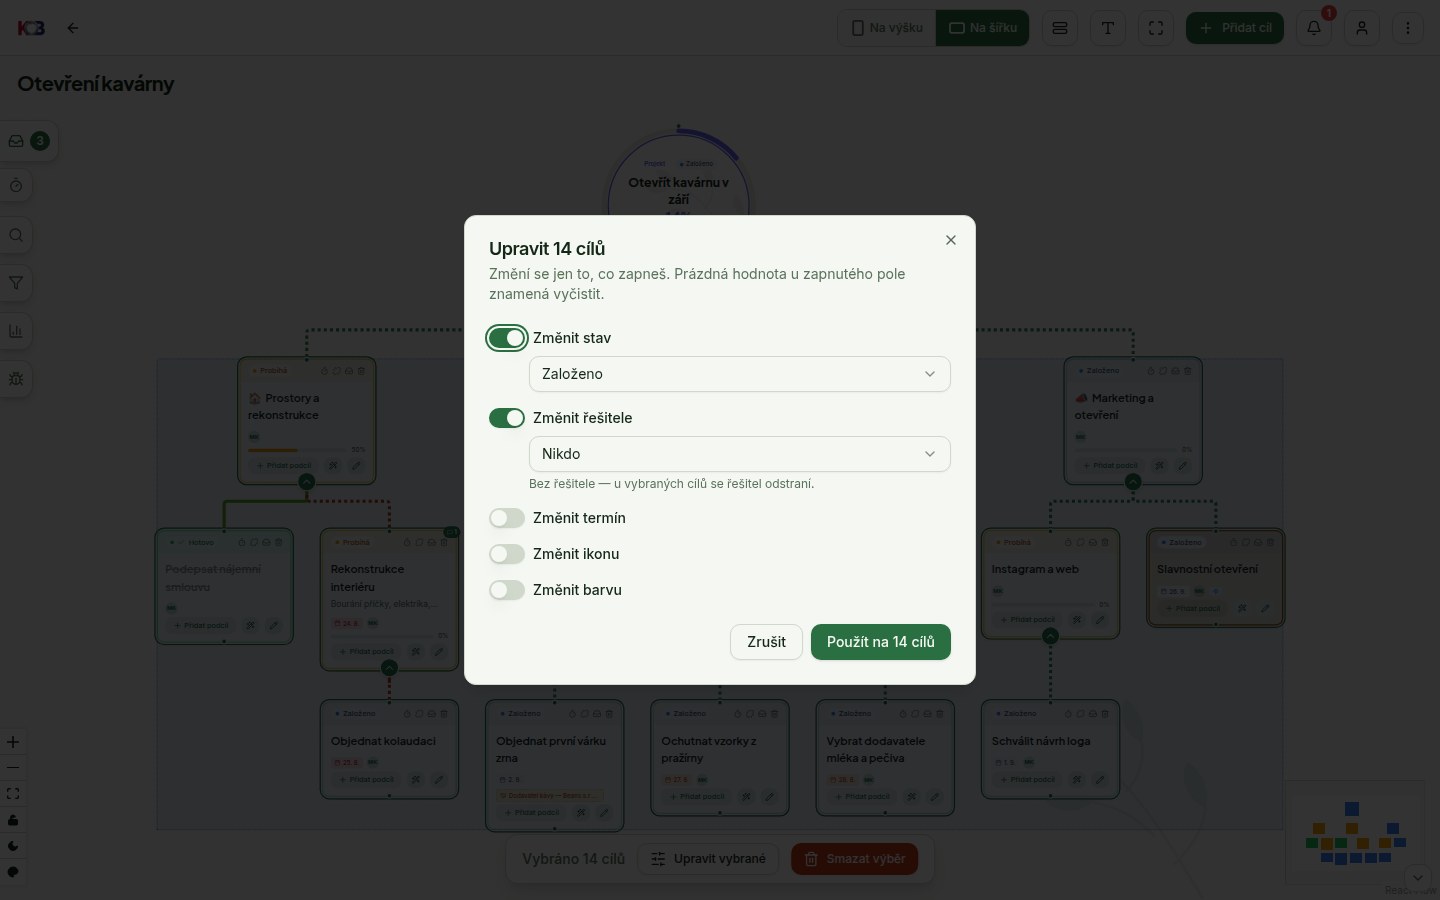The width and height of the screenshot is (1440, 900).
Task: Click the list layout icon in top bar
Action: [1060, 28]
